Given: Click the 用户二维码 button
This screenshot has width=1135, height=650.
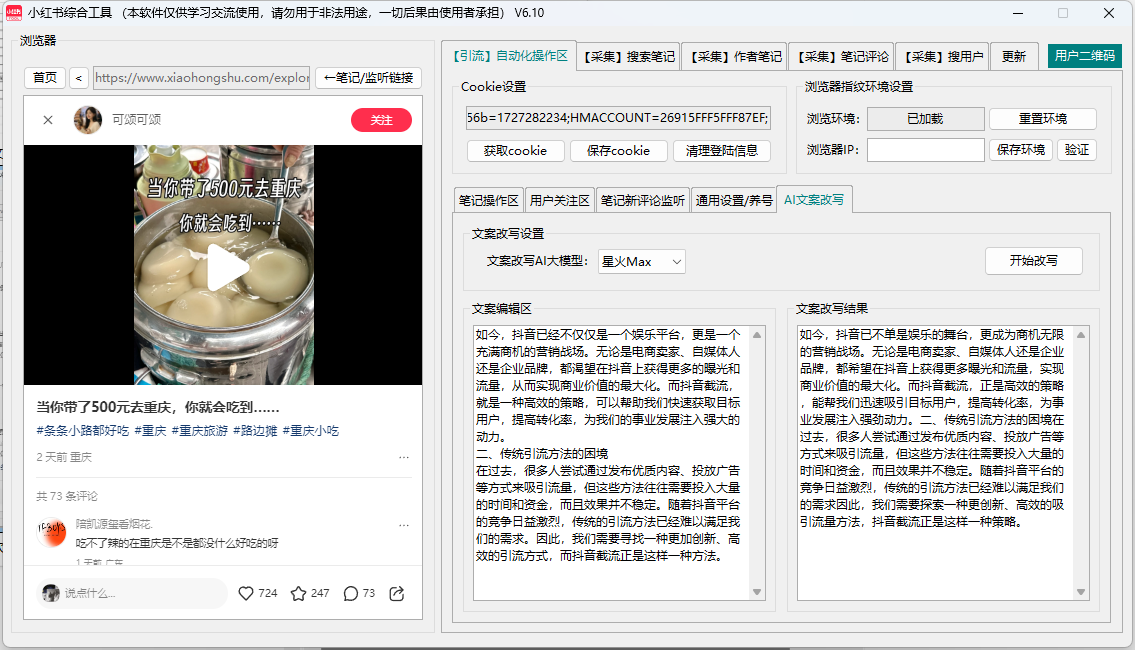Looking at the screenshot, I should point(1085,56).
